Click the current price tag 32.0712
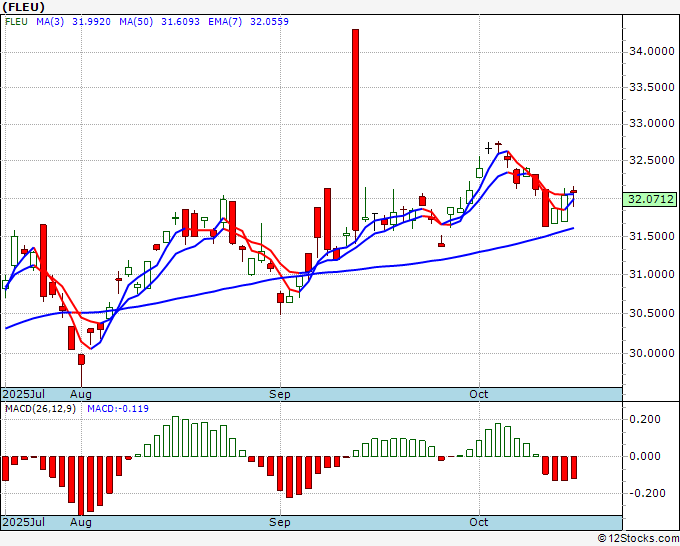 [x=650, y=199]
